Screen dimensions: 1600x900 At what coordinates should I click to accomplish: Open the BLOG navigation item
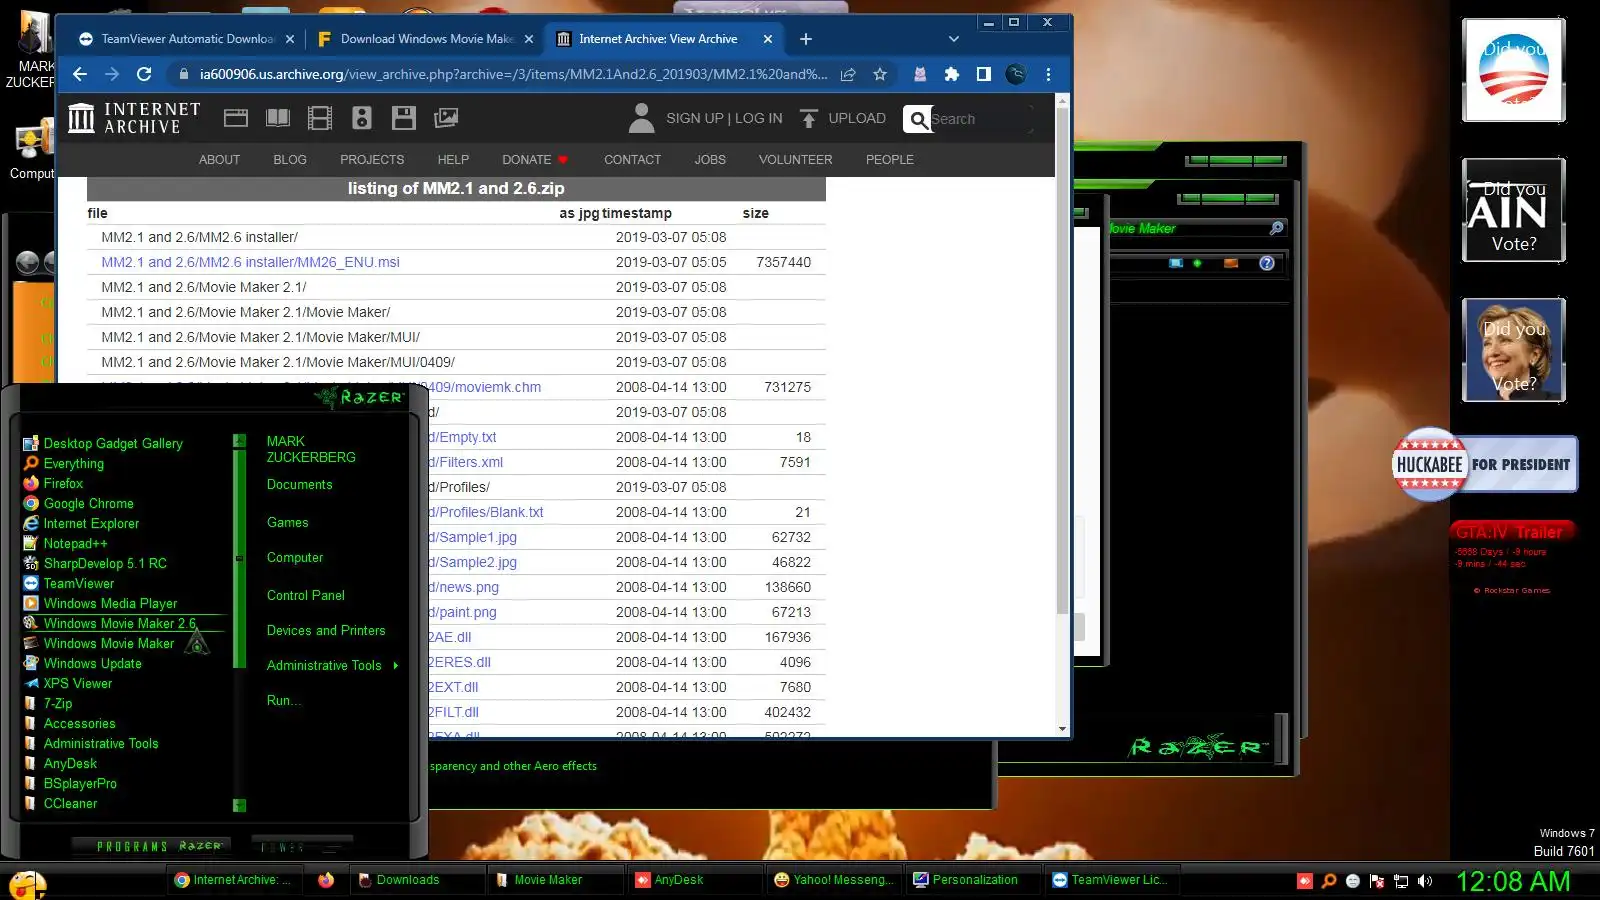(x=290, y=159)
